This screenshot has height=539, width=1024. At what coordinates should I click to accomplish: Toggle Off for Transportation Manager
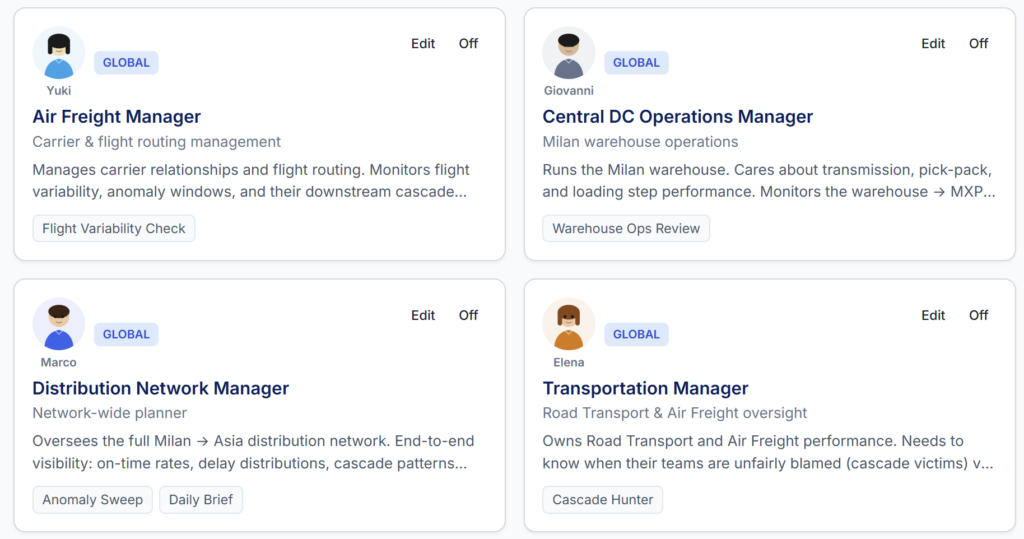pos(978,316)
